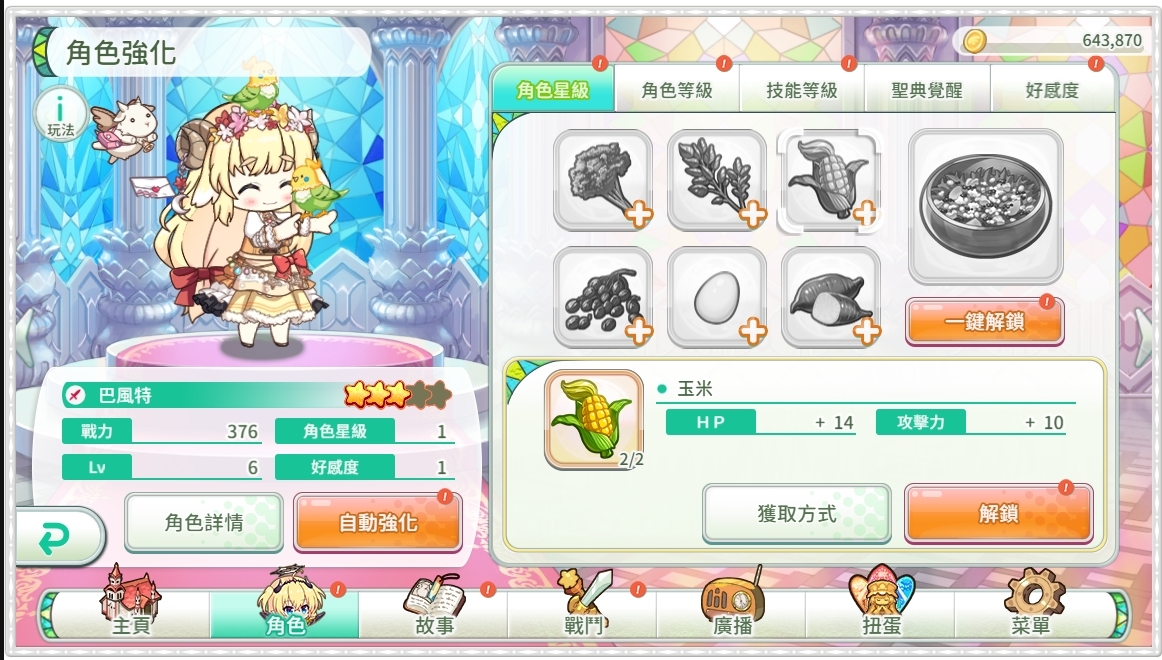The height and width of the screenshot is (660, 1162).
Task: Open the 廣播 radio icon
Action: pyautogui.click(x=732, y=602)
